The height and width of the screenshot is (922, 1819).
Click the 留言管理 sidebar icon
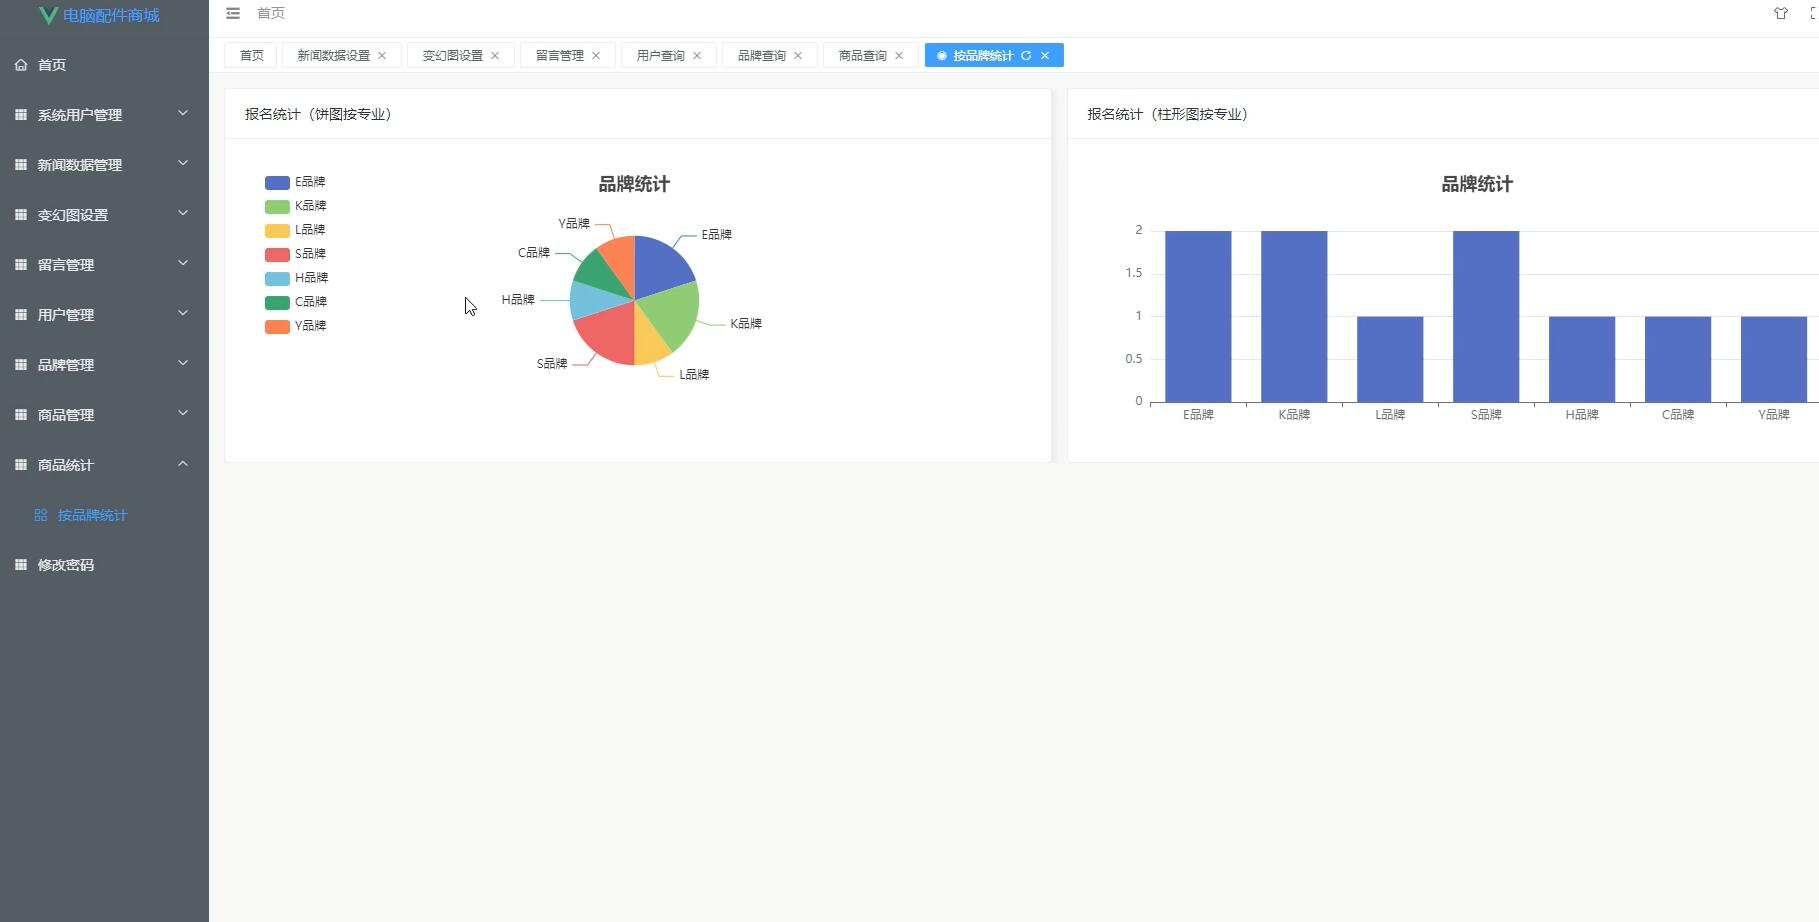pos(20,264)
